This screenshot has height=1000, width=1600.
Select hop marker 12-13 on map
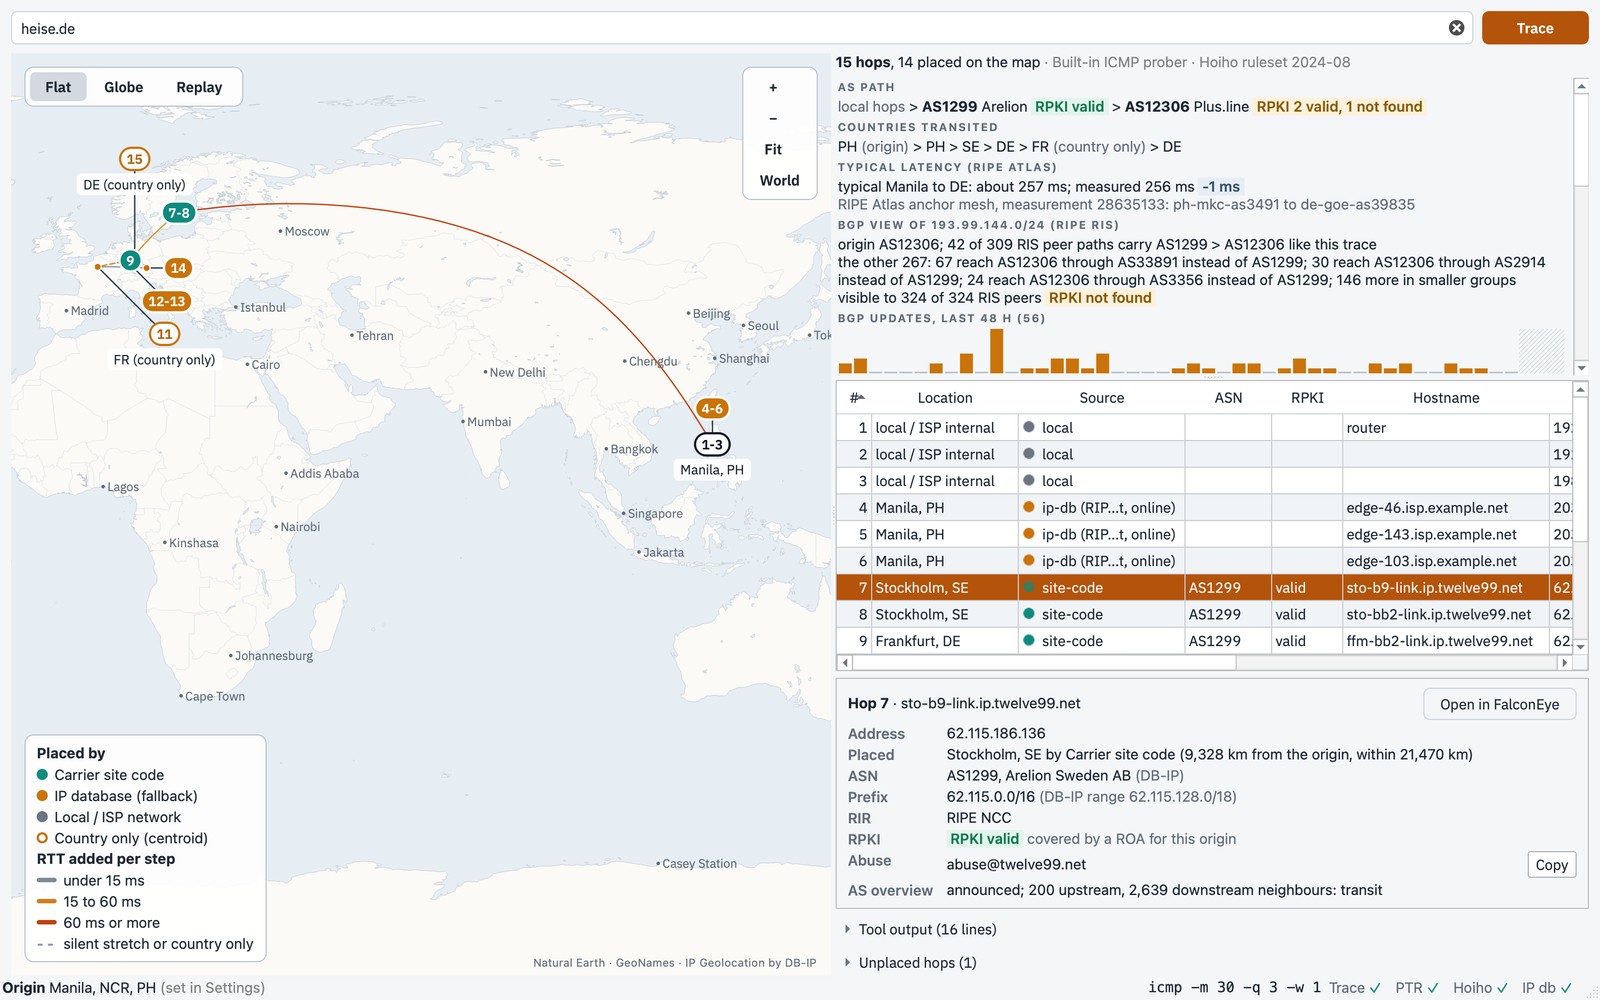166,301
